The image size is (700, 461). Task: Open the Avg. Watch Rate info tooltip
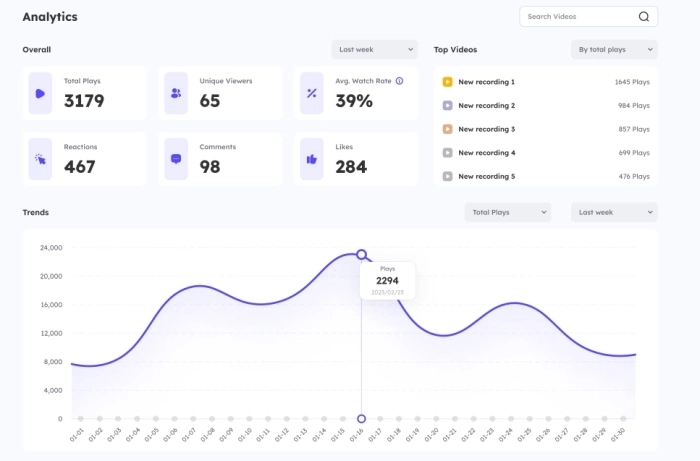[x=399, y=81]
